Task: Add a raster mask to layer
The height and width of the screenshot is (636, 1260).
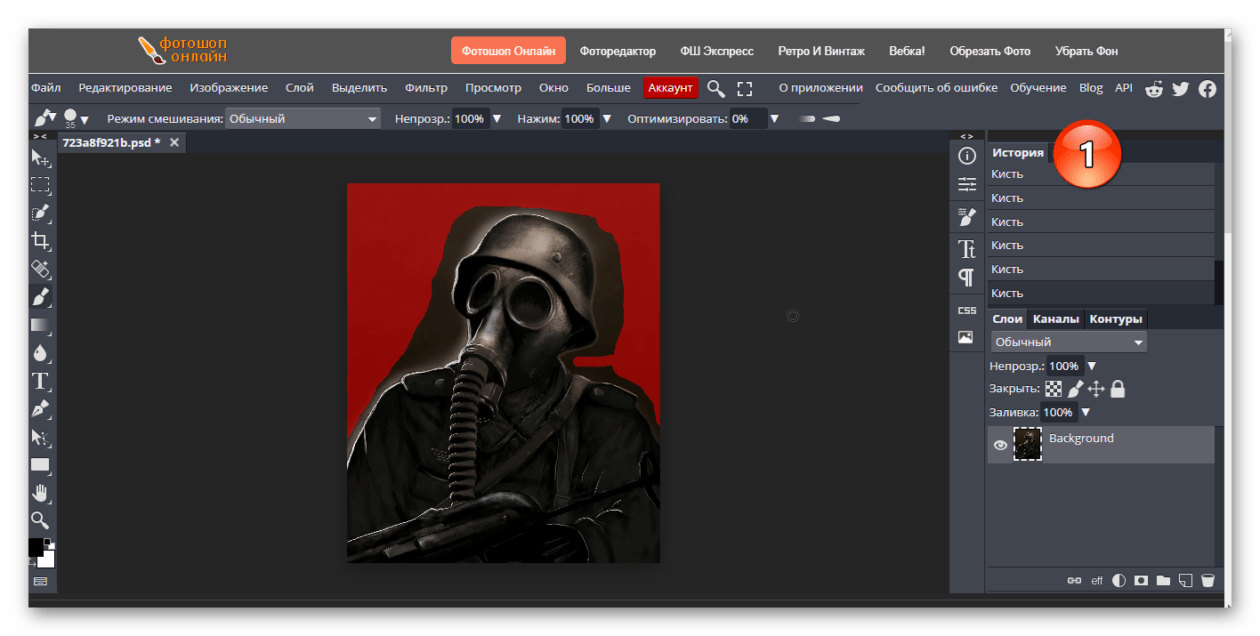Action: click(1141, 580)
